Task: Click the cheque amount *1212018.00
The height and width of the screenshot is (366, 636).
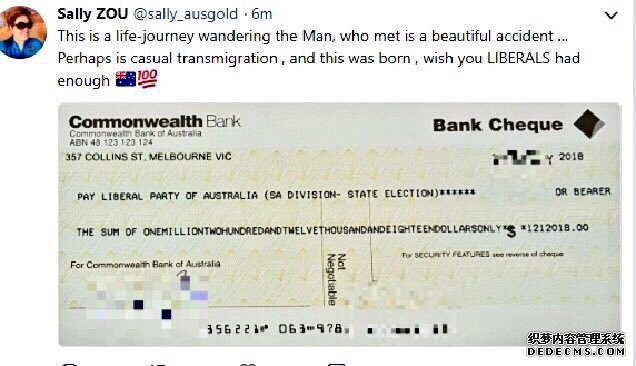Action: pyautogui.click(x=554, y=228)
